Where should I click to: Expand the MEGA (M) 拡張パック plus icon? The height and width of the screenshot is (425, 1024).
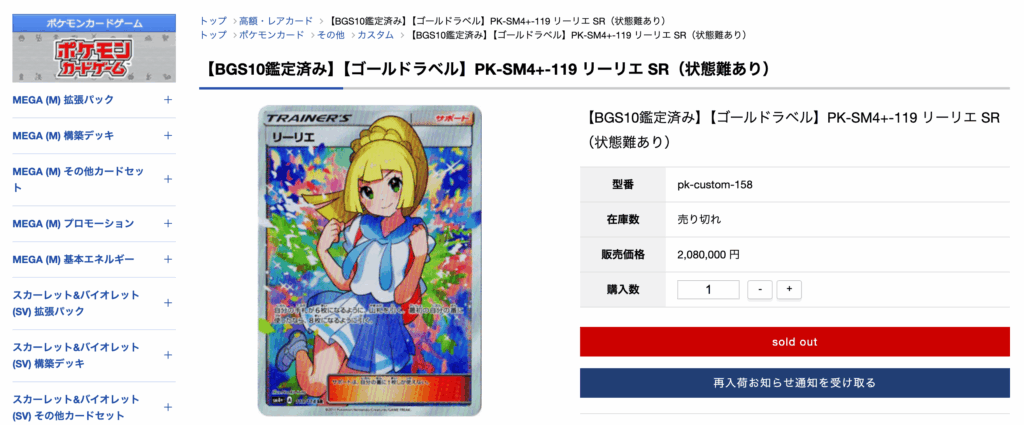[x=168, y=100]
